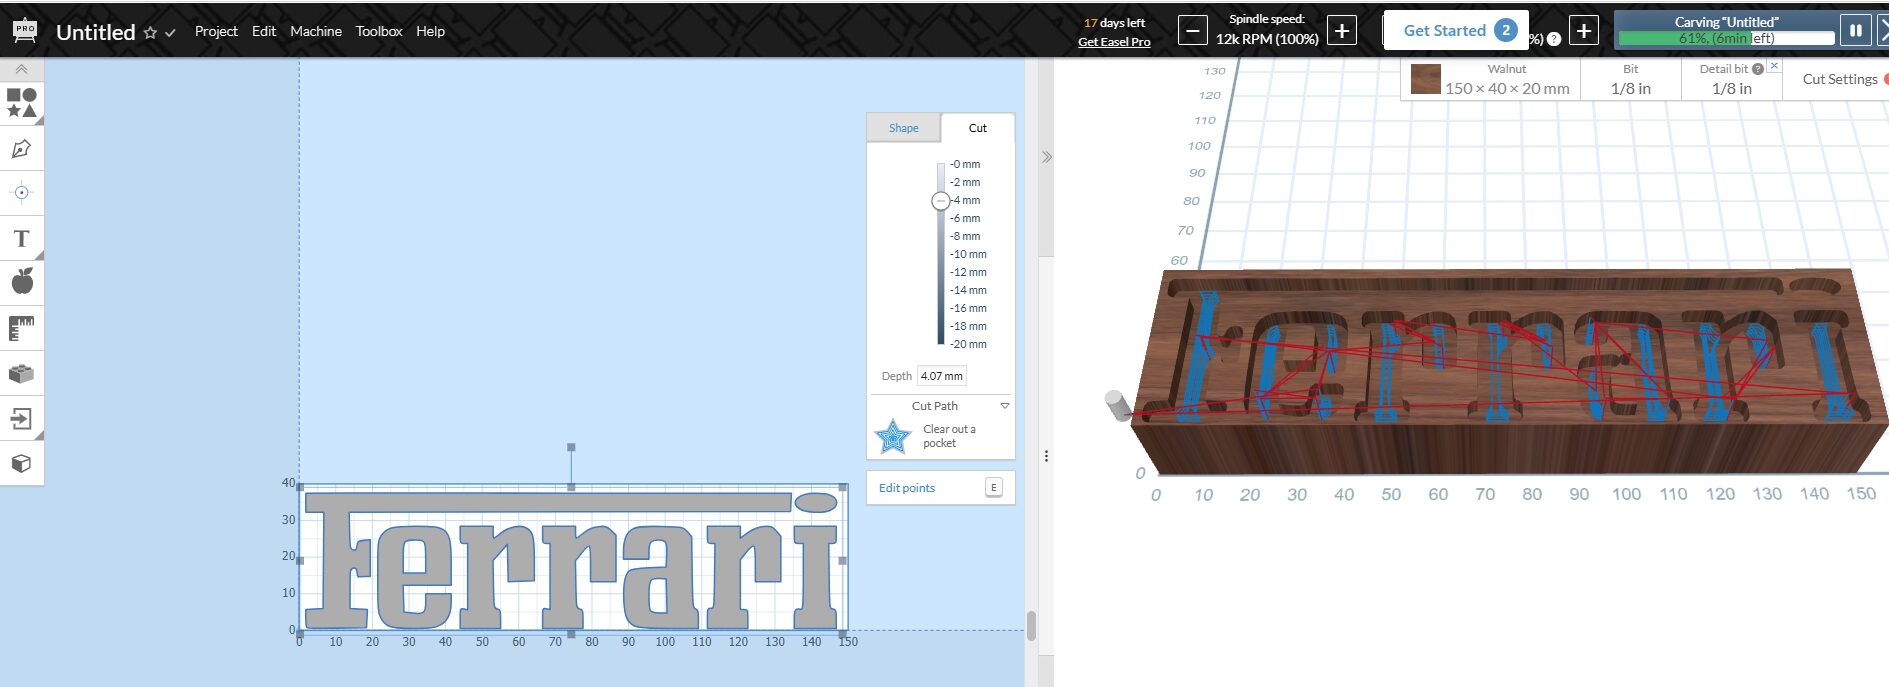1889x687 pixels.
Task: Open the Import file icon
Action: coord(21,419)
